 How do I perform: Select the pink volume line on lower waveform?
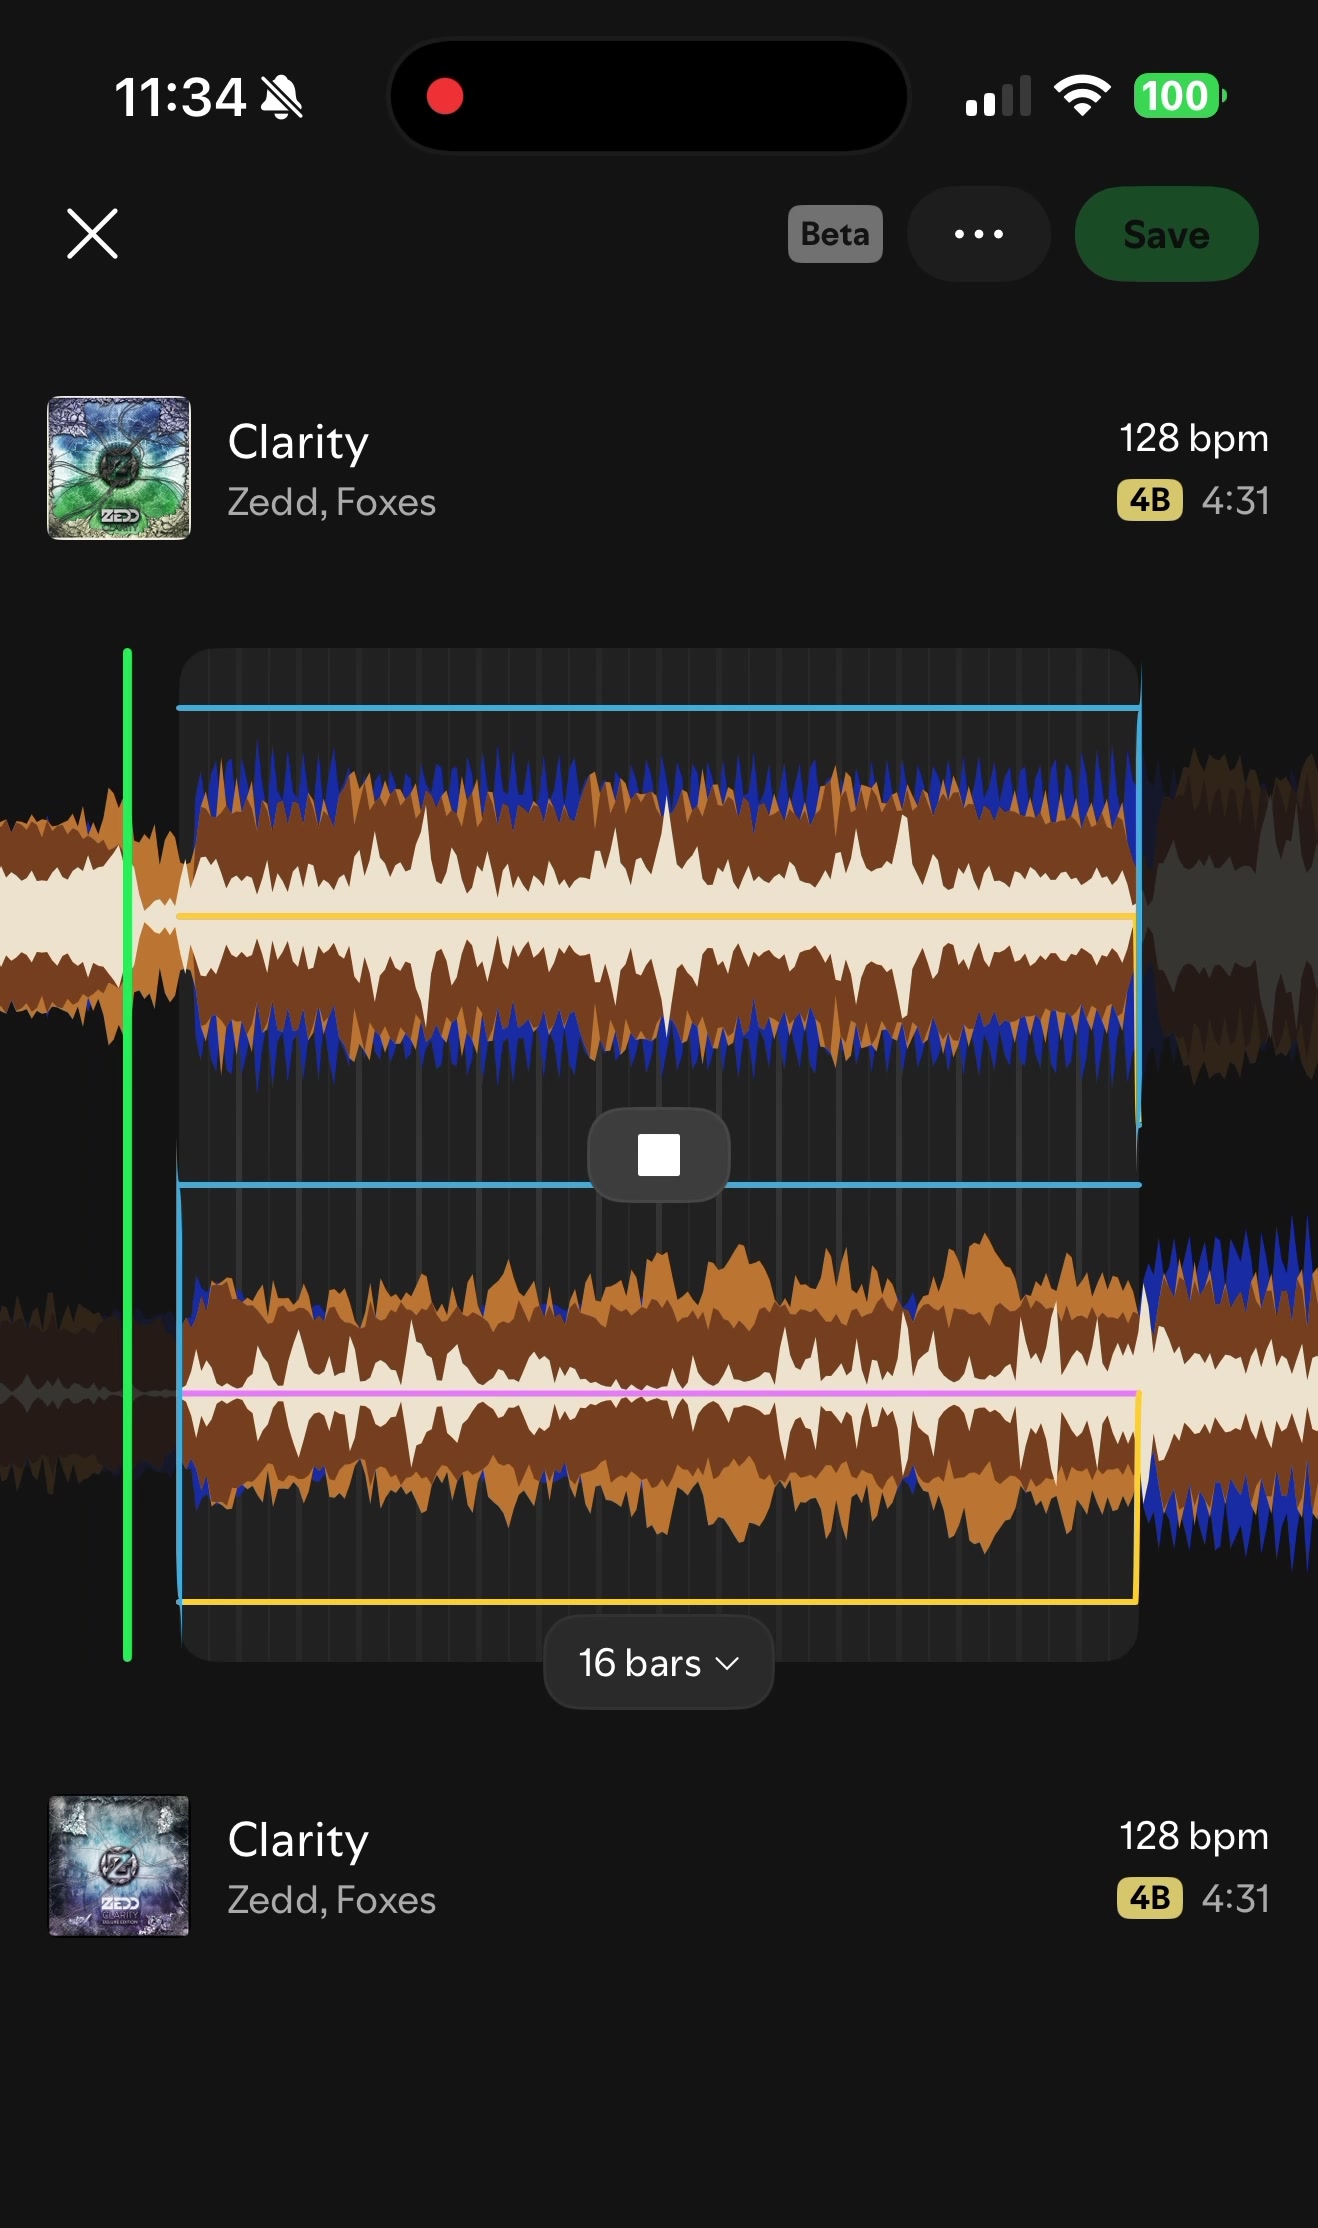coord(659,1393)
